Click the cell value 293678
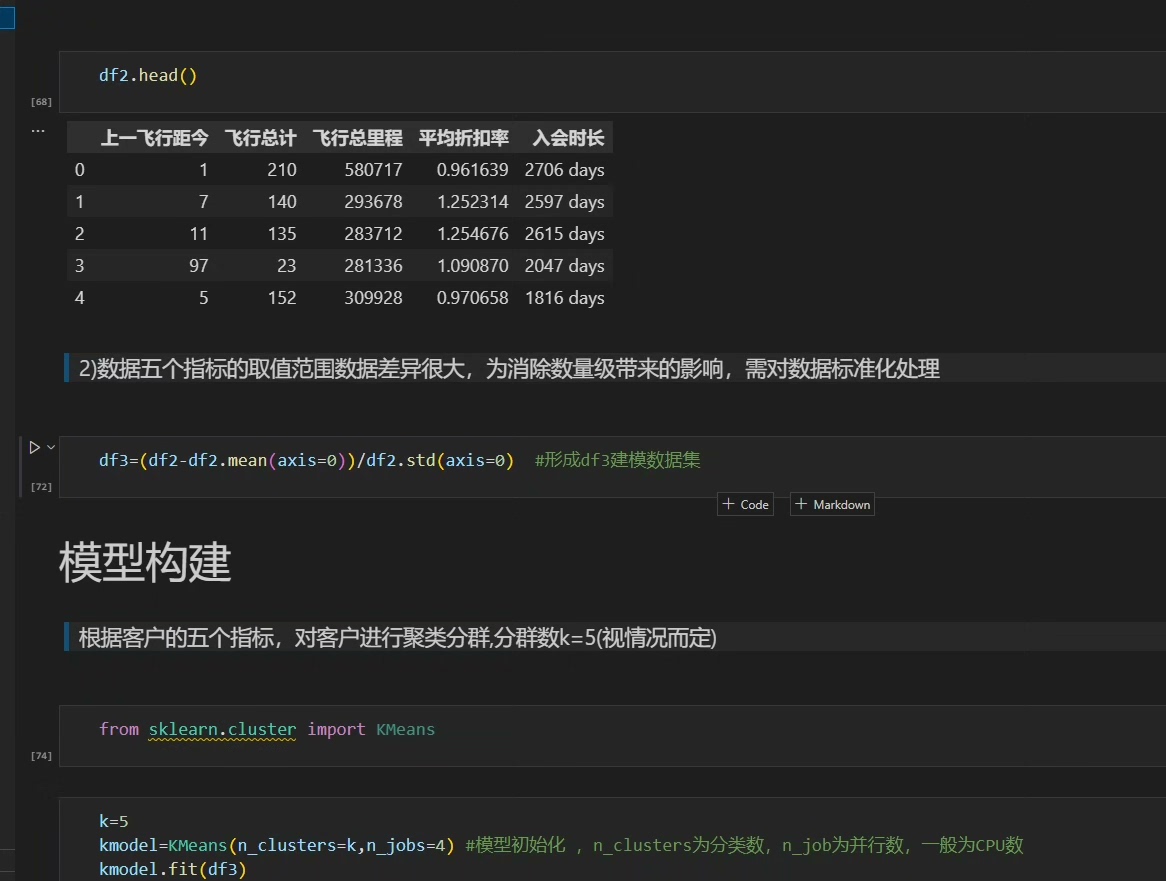1166x881 pixels. [x=373, y=202]
